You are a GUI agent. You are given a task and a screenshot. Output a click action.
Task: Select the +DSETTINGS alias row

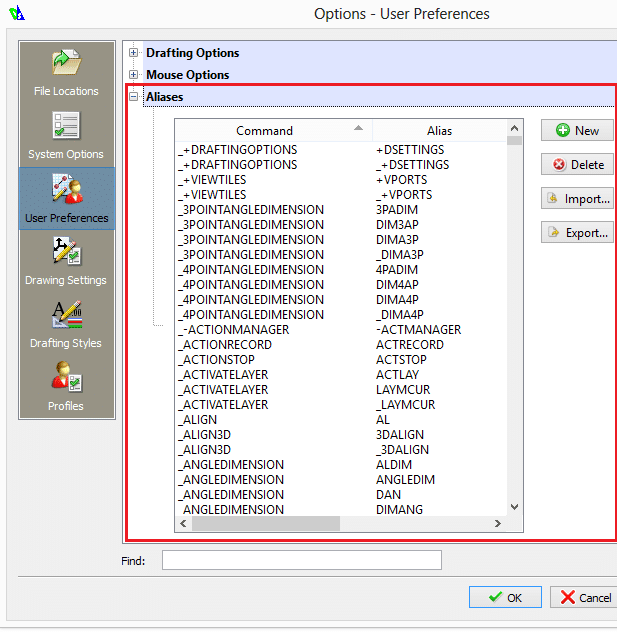coord(341,150)
